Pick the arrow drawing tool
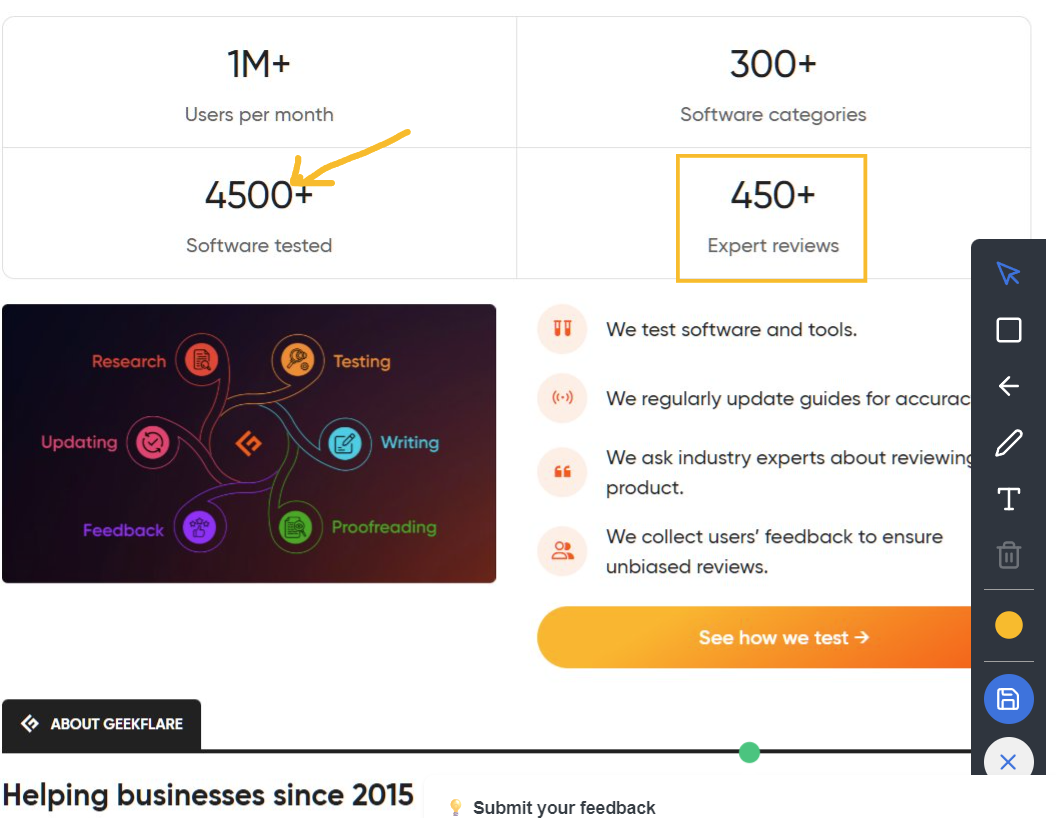Image resolution: width=1056 pixels, height=818 pixels. (x=1008, y=386)
